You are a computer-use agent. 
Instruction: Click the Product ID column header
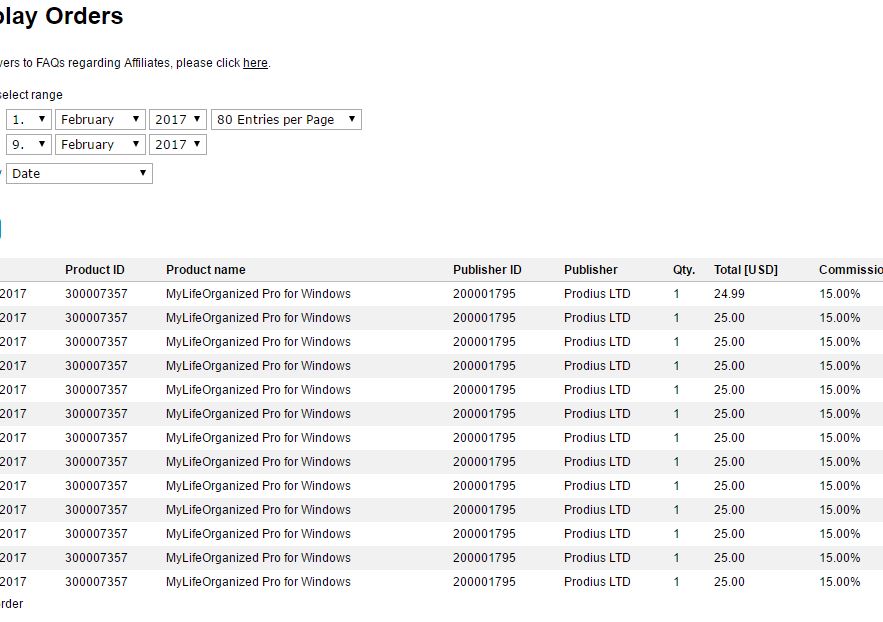point(95,270)
